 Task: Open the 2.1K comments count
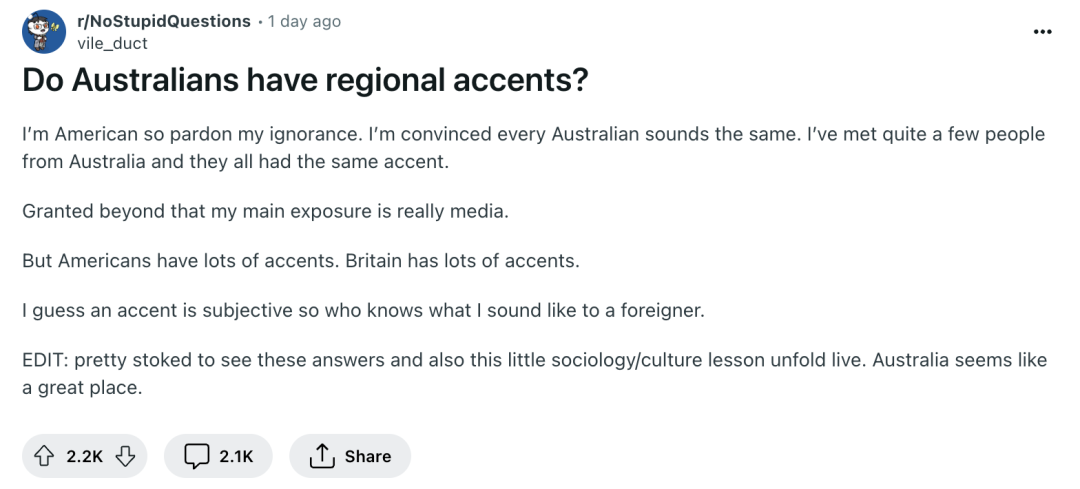pyautogui.click(x=236, y=456)
